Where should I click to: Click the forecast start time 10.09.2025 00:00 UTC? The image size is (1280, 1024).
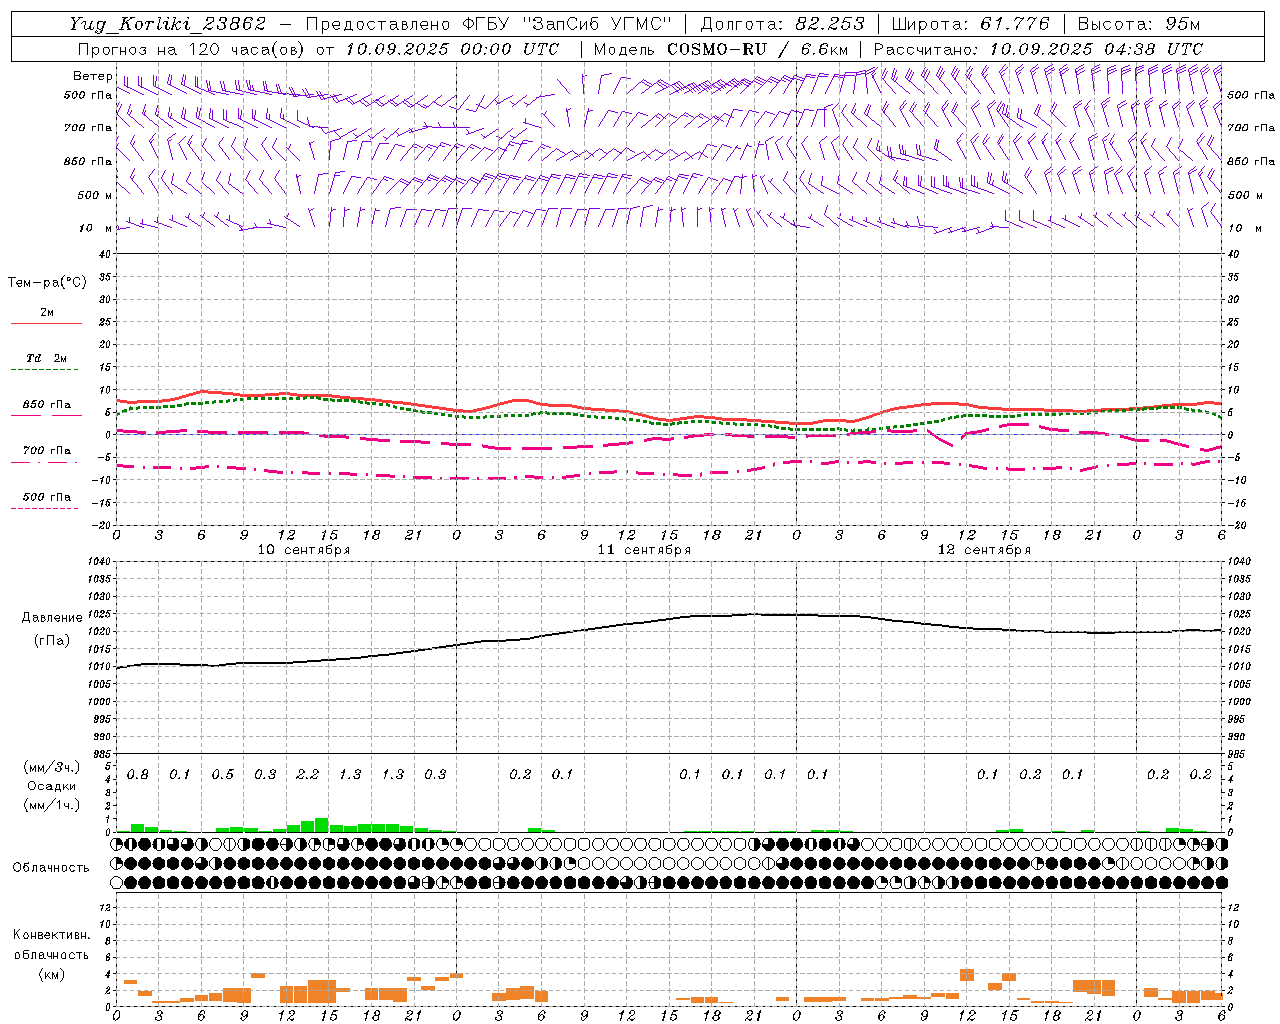[x=452, y=49]
